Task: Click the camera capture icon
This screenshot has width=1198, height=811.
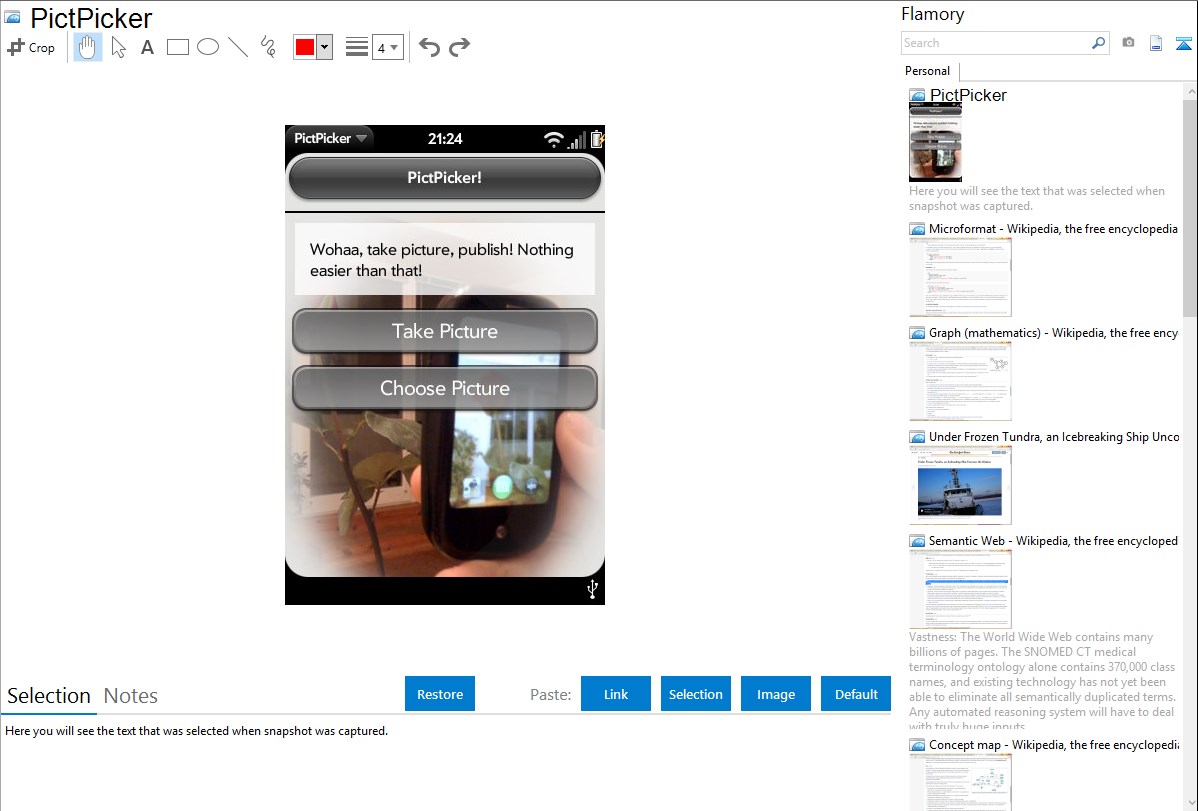Action: click(1128, 43)
